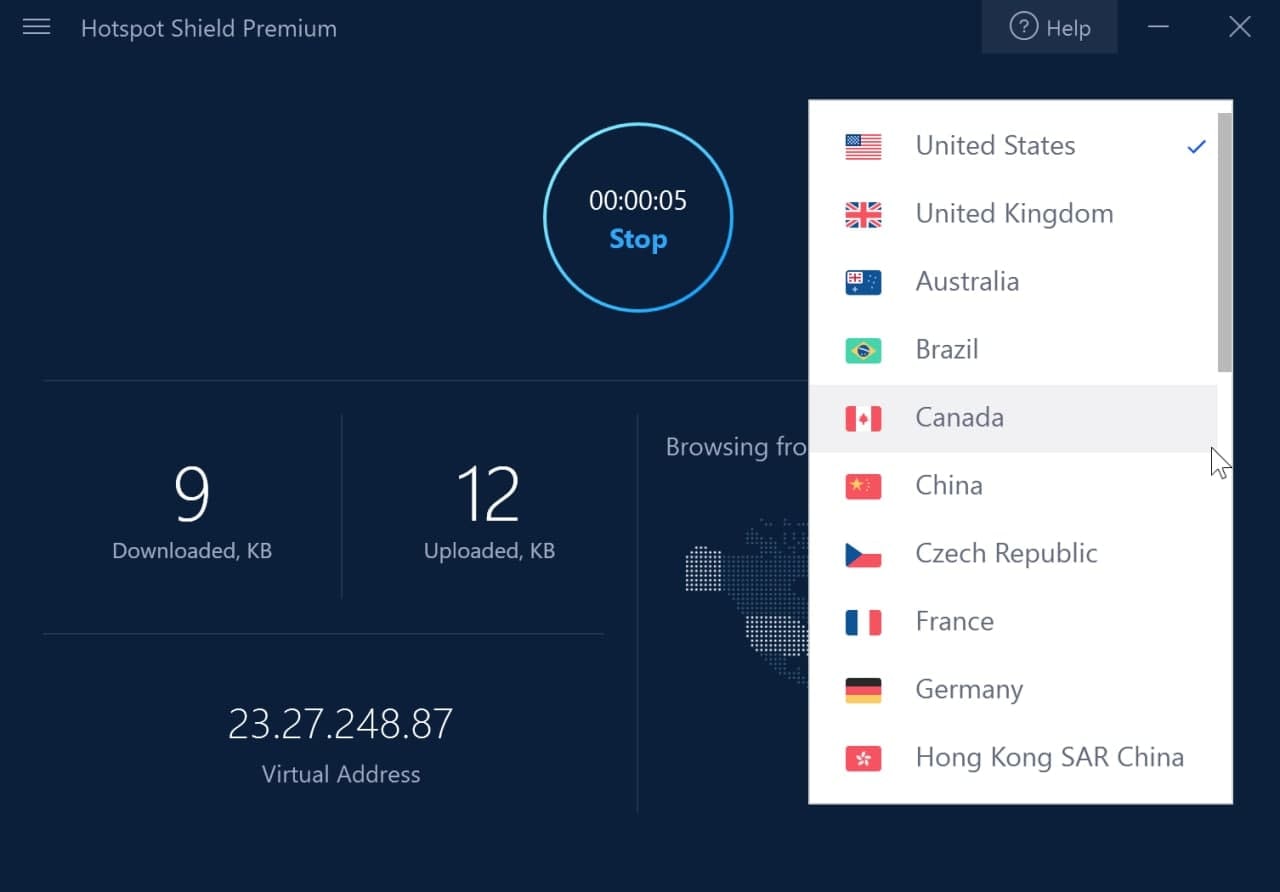
Task: Minimize the Hotspot Shield window
Action: (x=1159, y=27)
